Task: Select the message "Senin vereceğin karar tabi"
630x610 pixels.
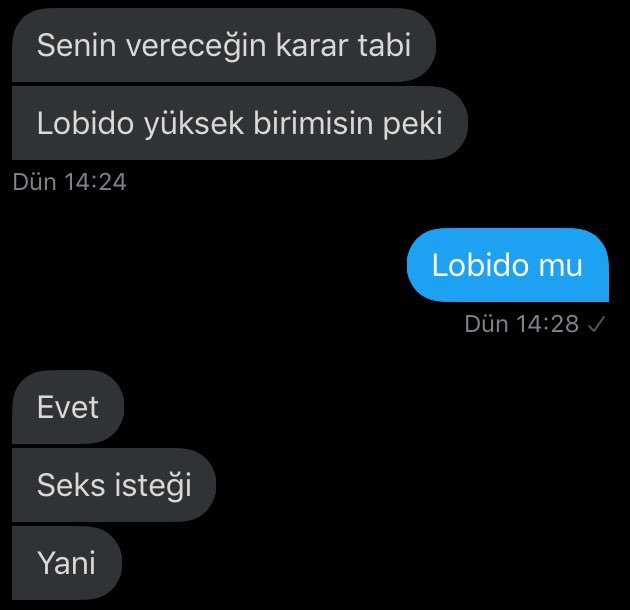Action: pyautogui.click(x=224, y=45)
